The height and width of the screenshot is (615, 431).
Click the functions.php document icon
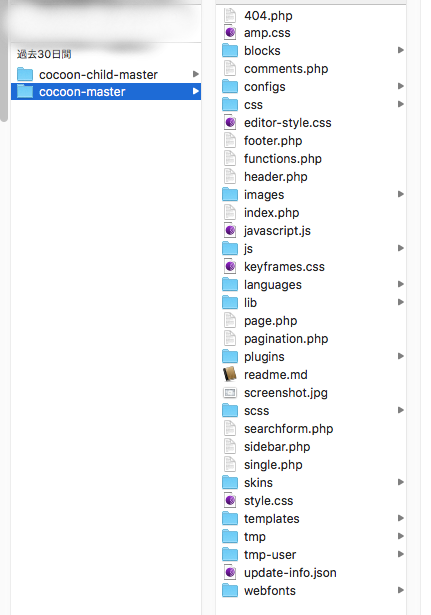tap(230, 158)
